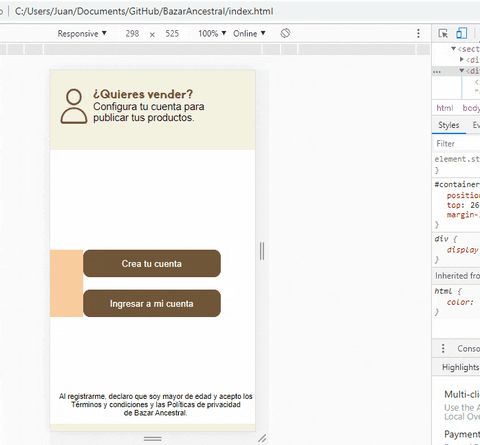
Task: Click the right-side viewport width handle
Action: coord(262,251)
